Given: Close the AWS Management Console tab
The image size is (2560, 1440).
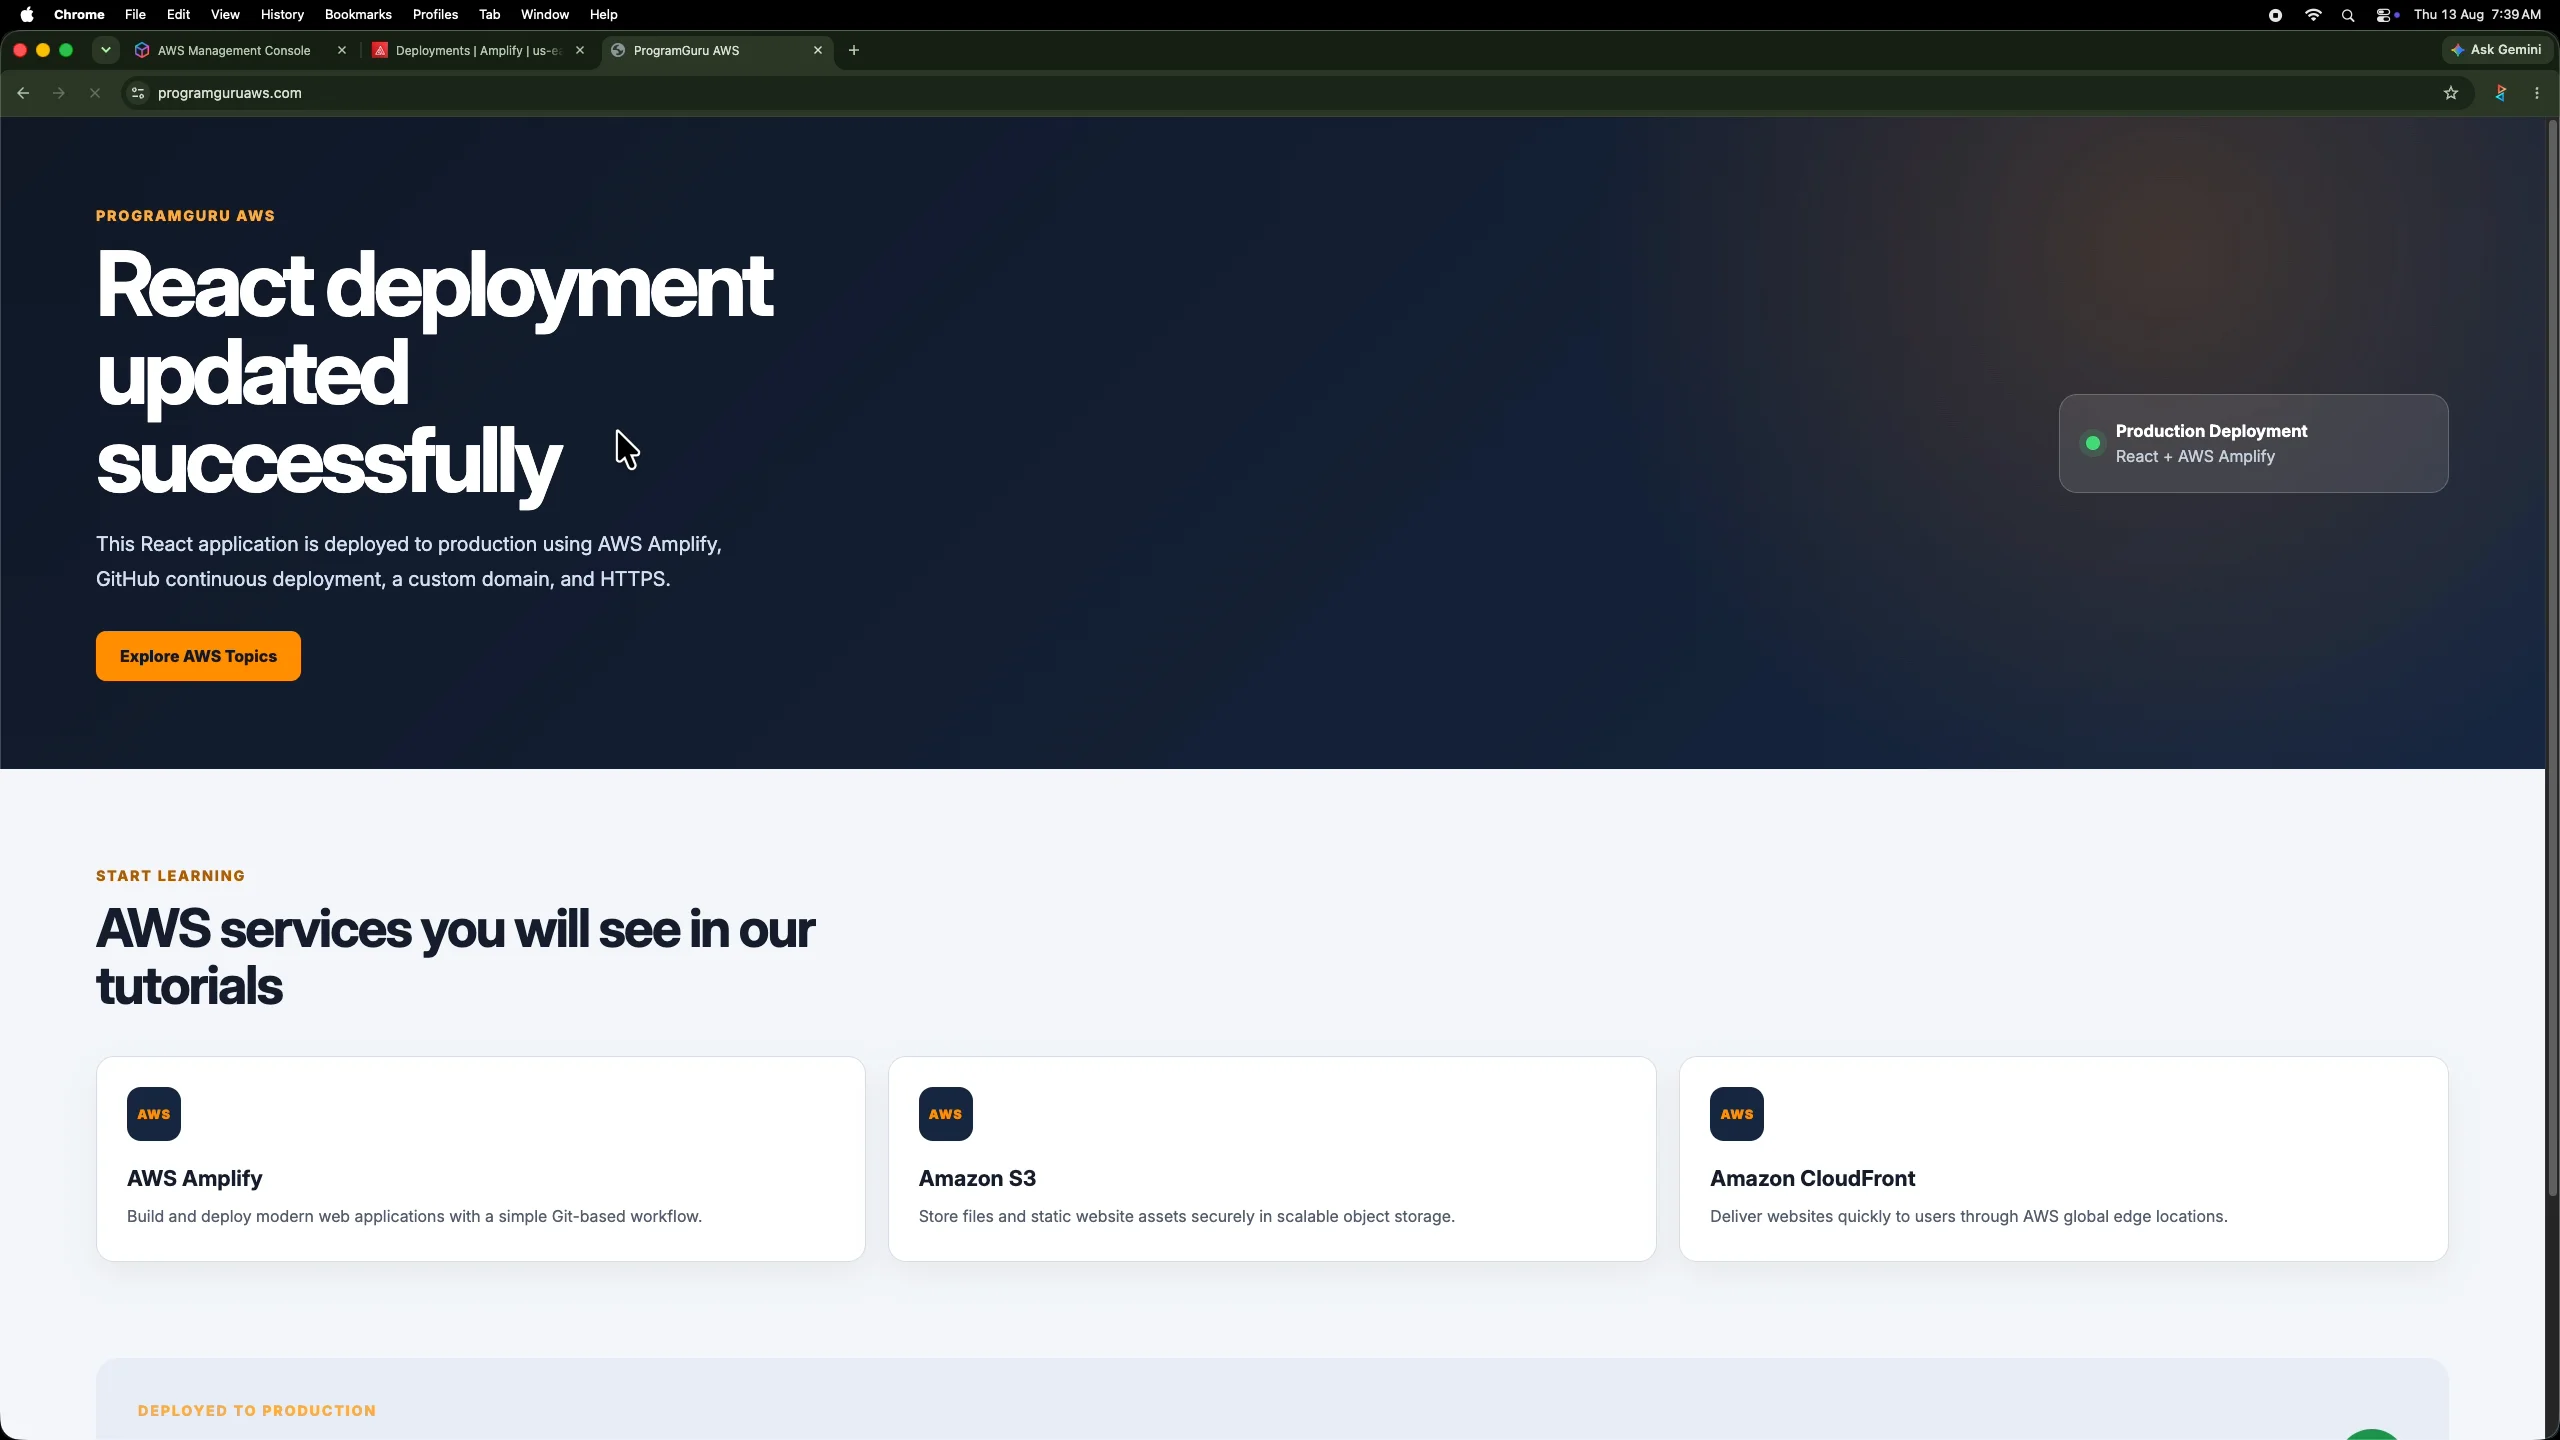Looking at the screenshot, I should point(342,50).
